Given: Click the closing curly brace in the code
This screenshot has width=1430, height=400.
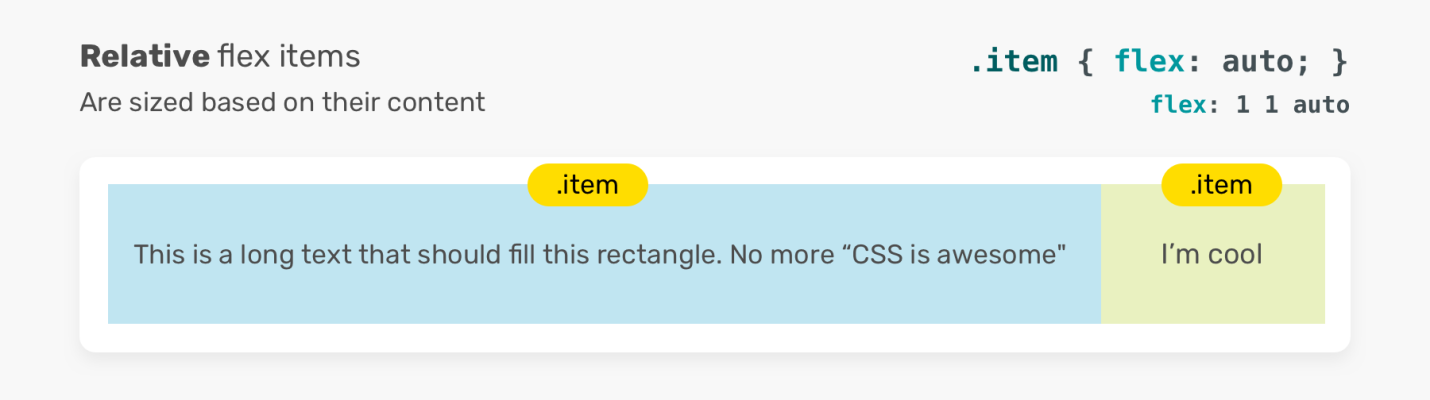Looking at the screenshot, I should click(1339, 62).
